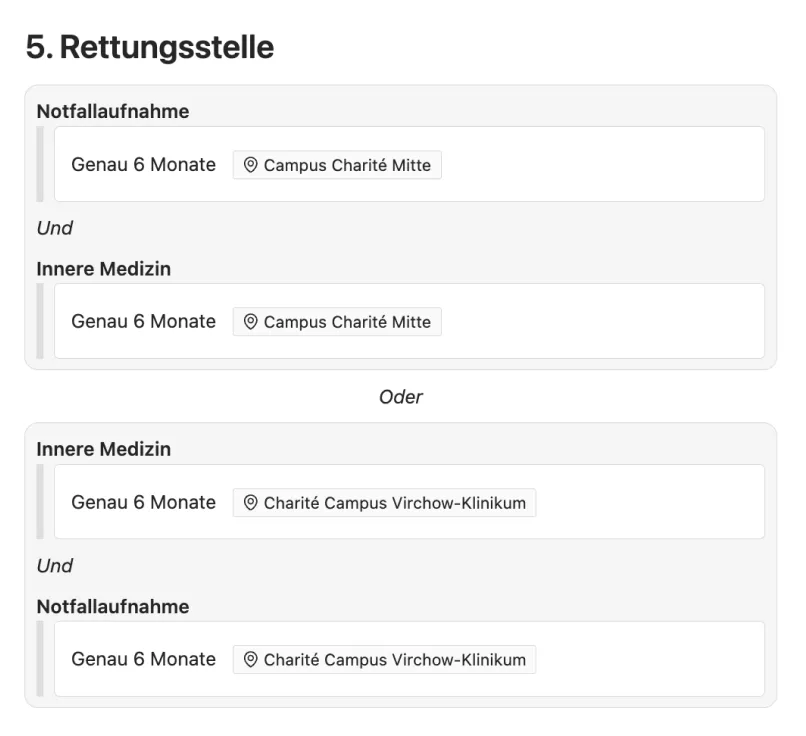
Task: Open the Charité Campus Virchow-Klinikum label under Notfallaufnahme
Action: click(x=394, y=660)
